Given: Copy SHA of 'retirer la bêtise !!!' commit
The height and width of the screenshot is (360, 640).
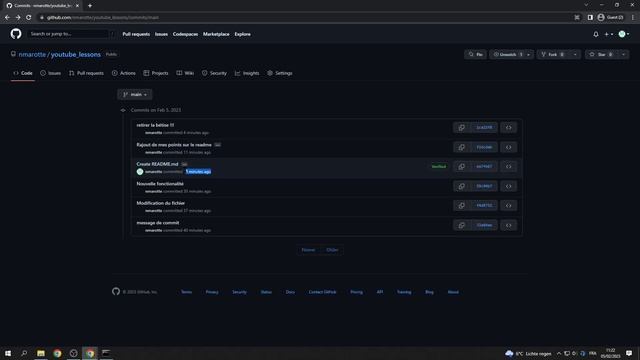Looking at the screenshot, I should [x=461, y=127].
